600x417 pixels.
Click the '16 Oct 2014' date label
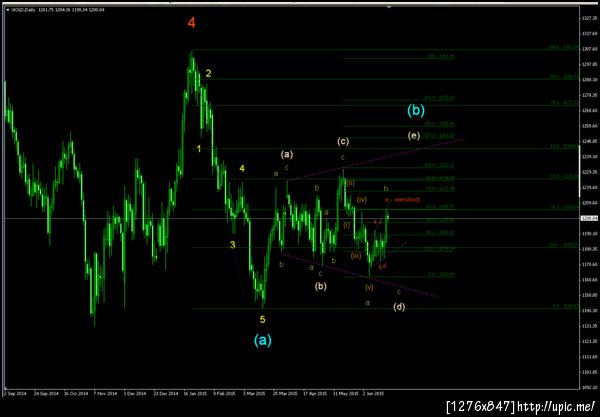point(76,393)
